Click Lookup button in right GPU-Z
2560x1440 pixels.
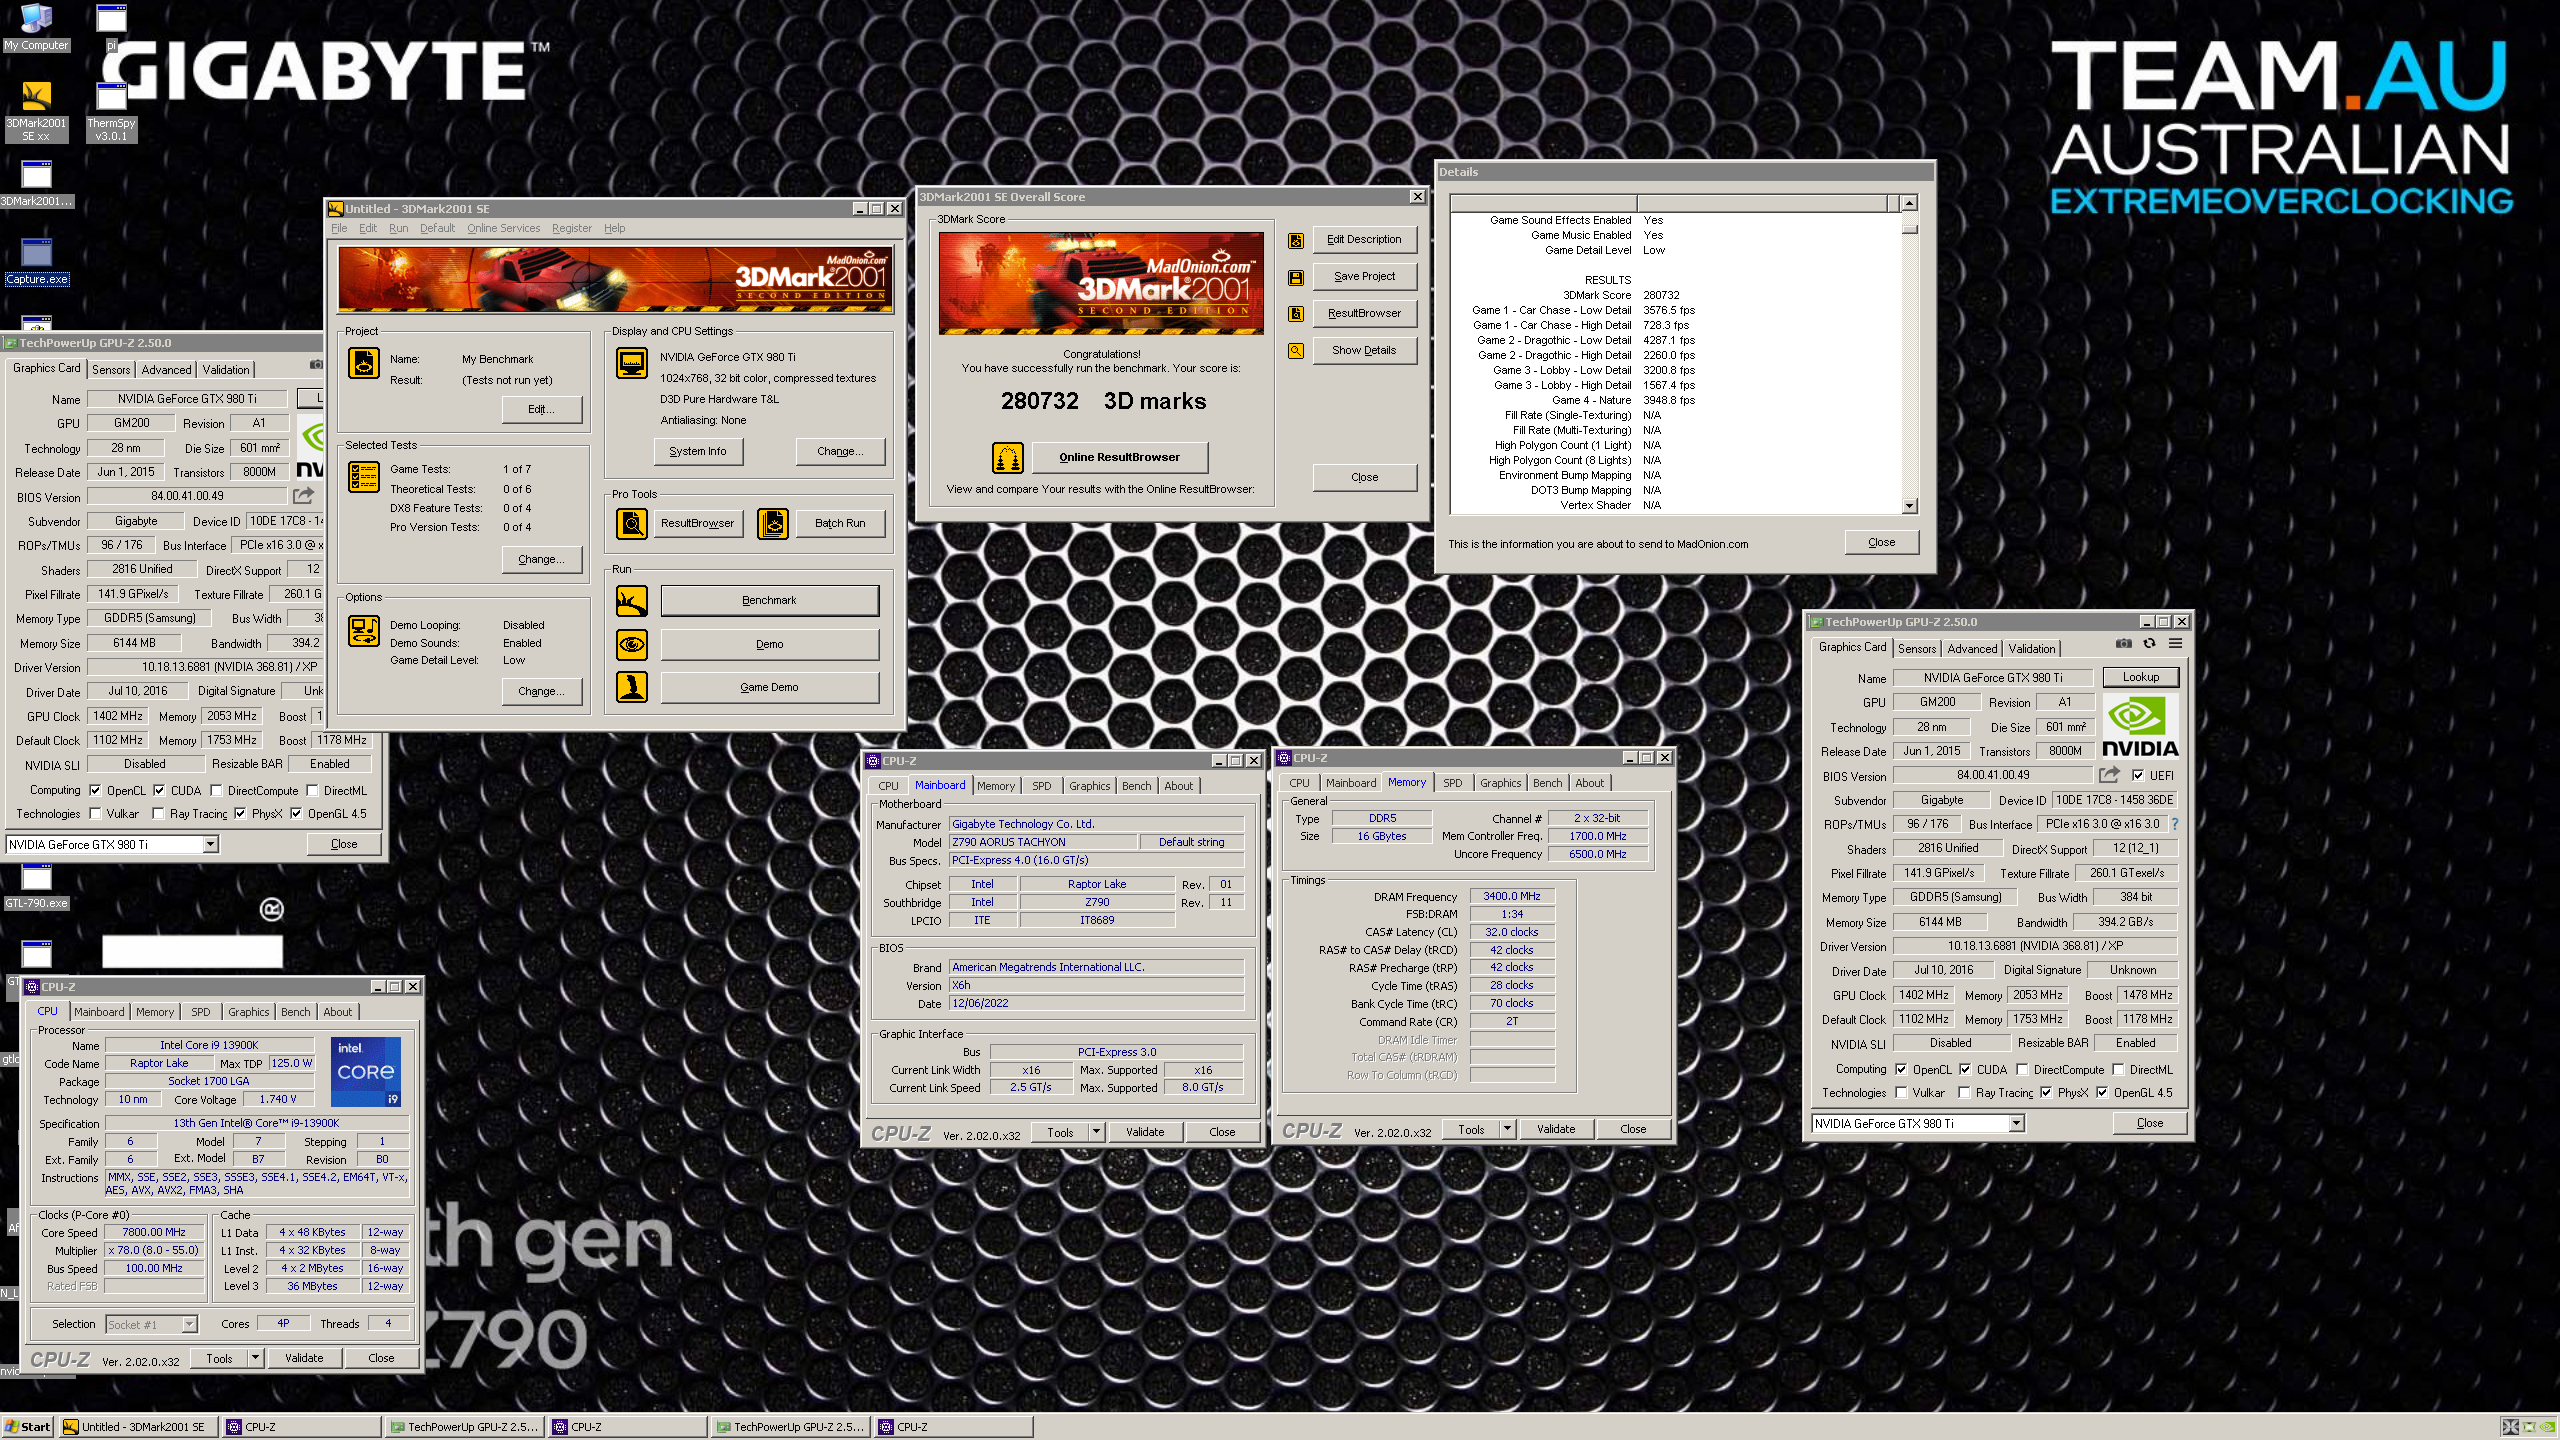[2140, 677]
